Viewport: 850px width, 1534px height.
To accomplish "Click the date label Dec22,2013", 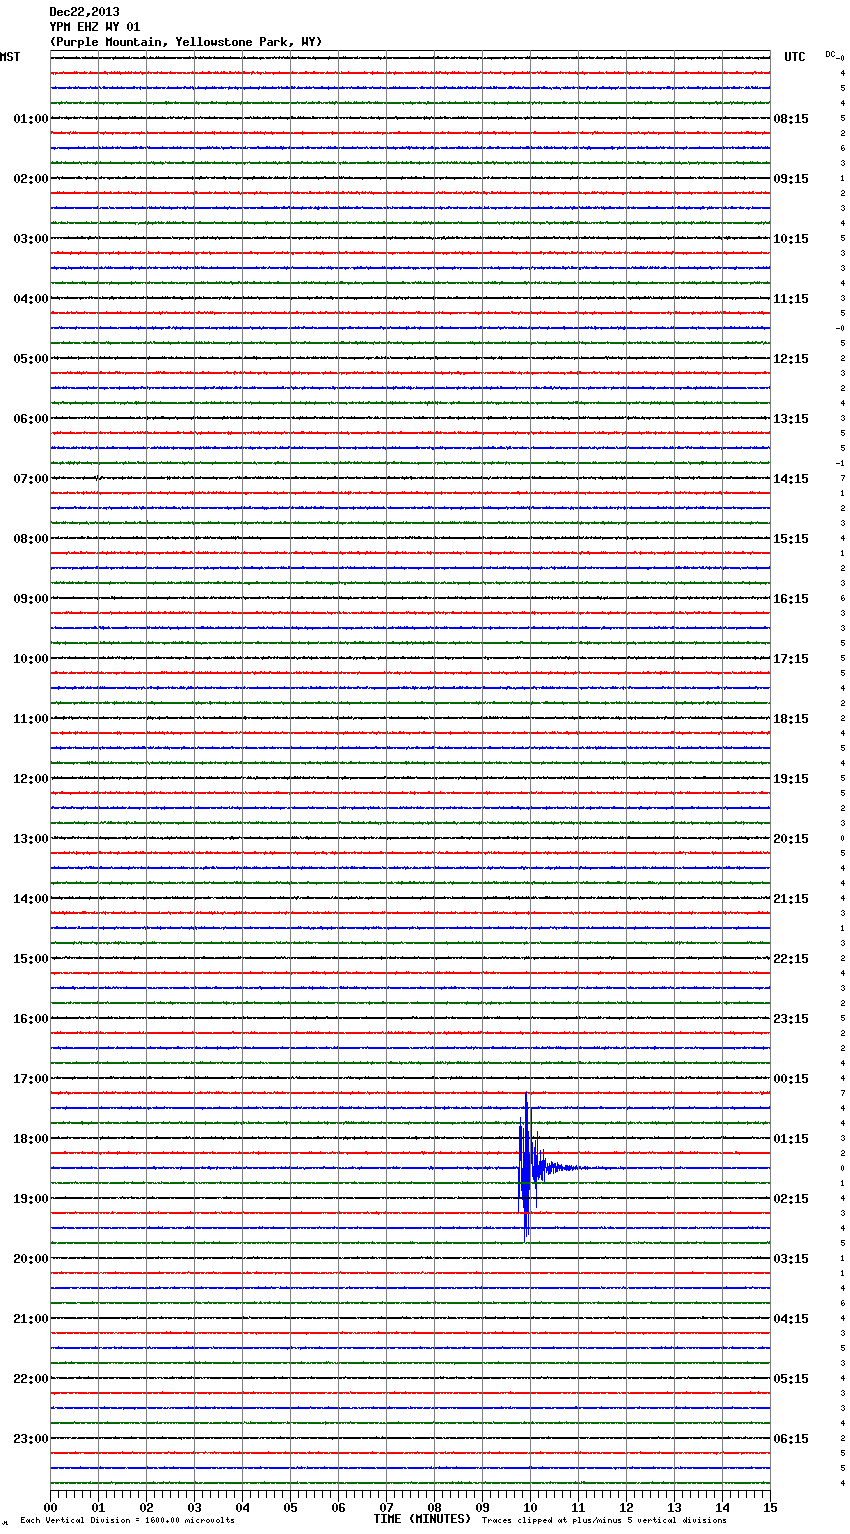I will click(84, 12).
